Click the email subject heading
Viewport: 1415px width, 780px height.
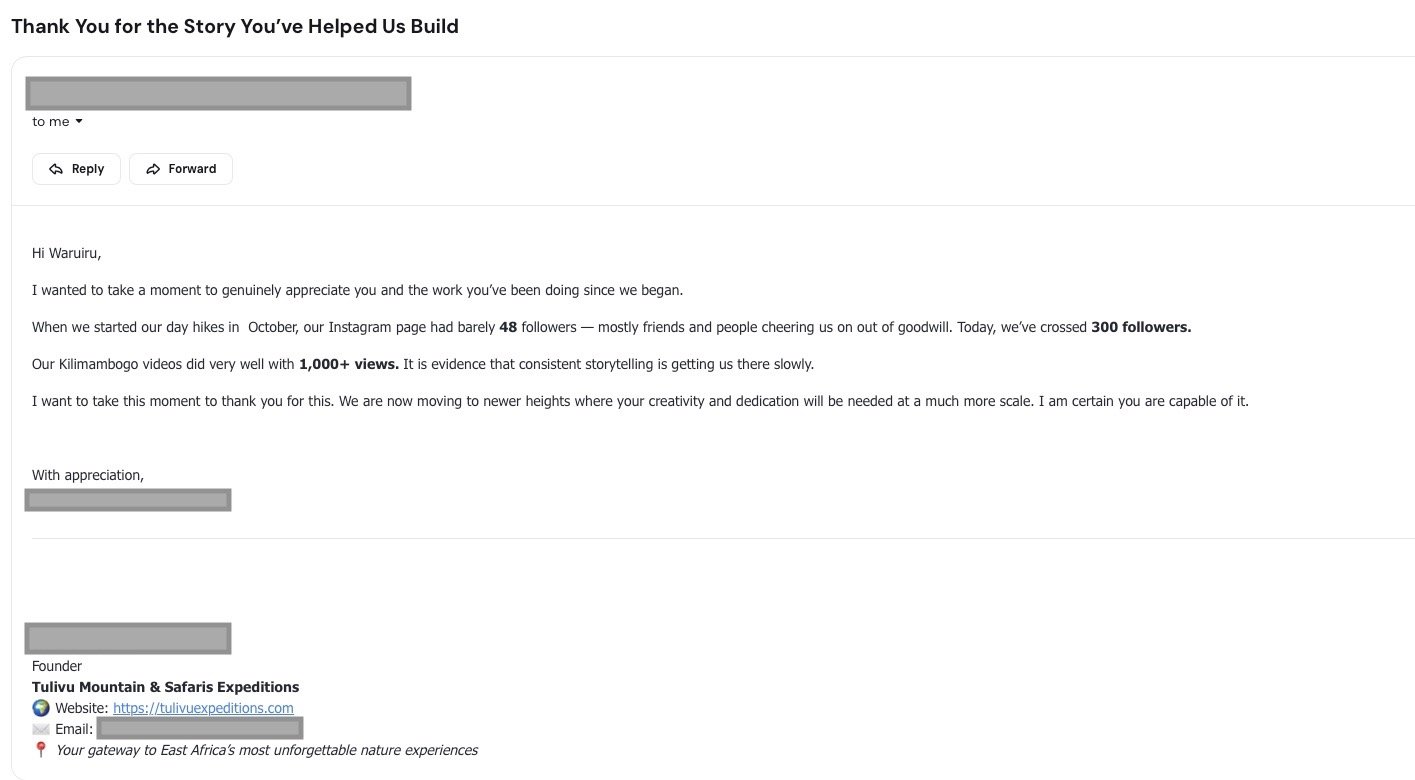pos(235,26)
